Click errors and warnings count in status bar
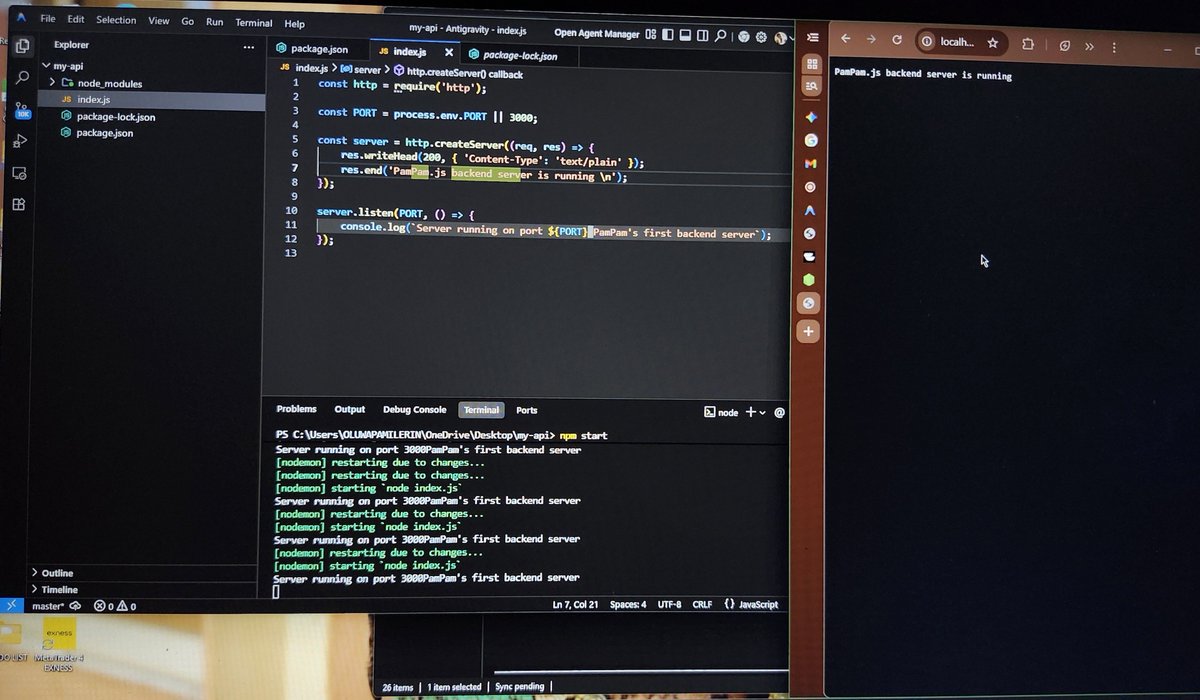This screenshot has height=700, width=1200. coord(115,606)
